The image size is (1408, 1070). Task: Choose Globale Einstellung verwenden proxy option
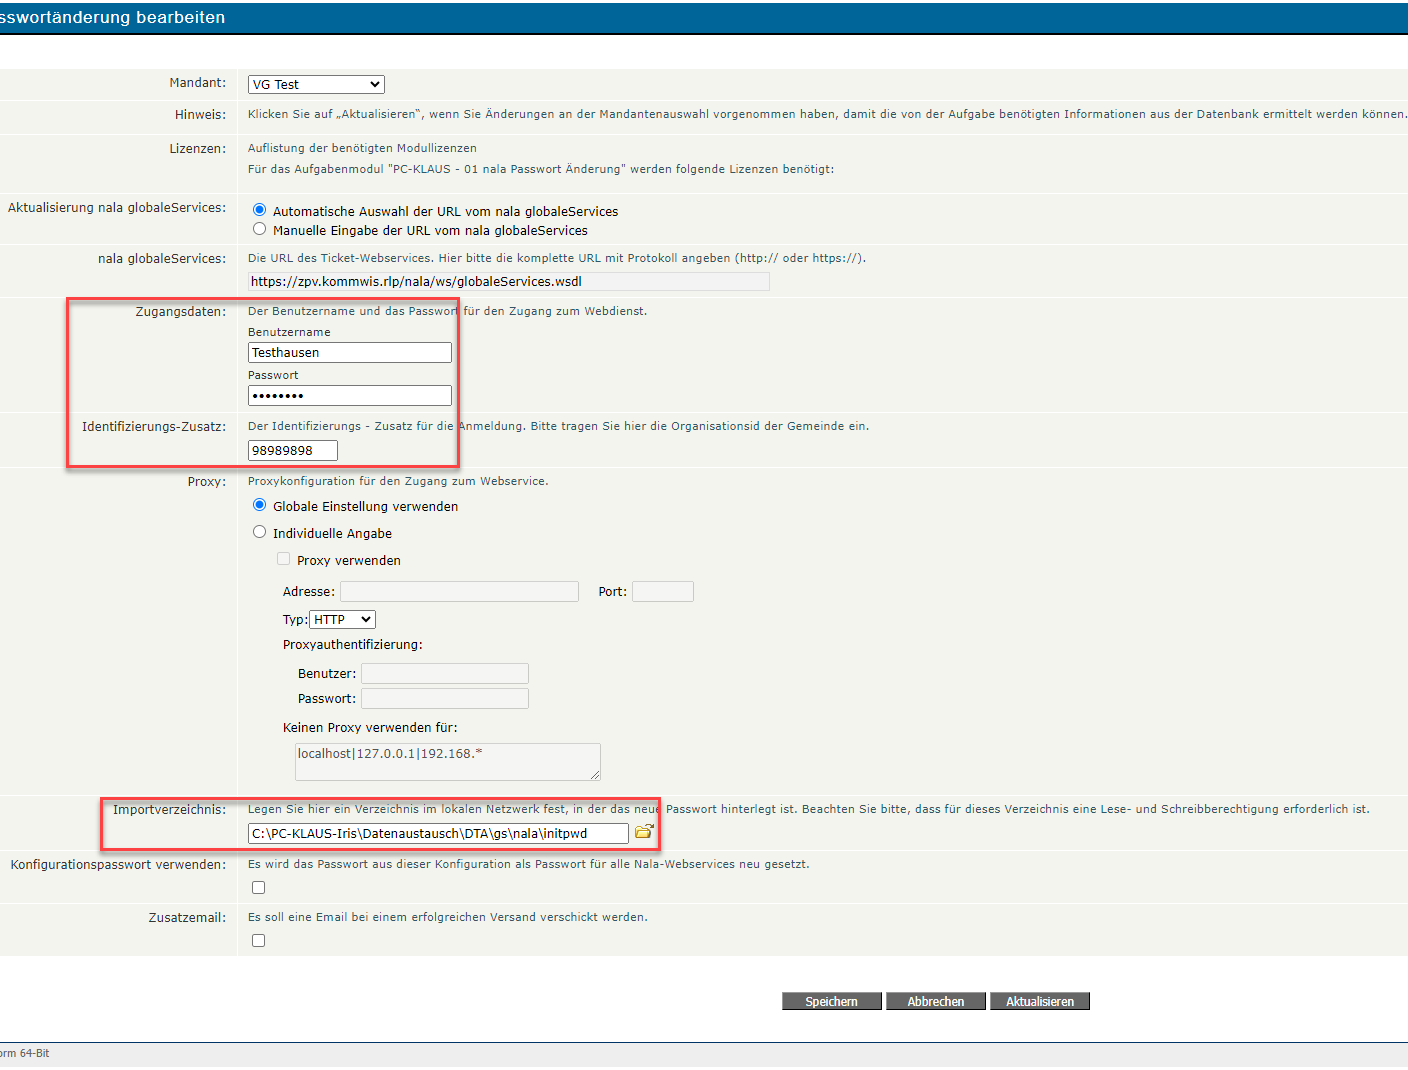point(260,505)
